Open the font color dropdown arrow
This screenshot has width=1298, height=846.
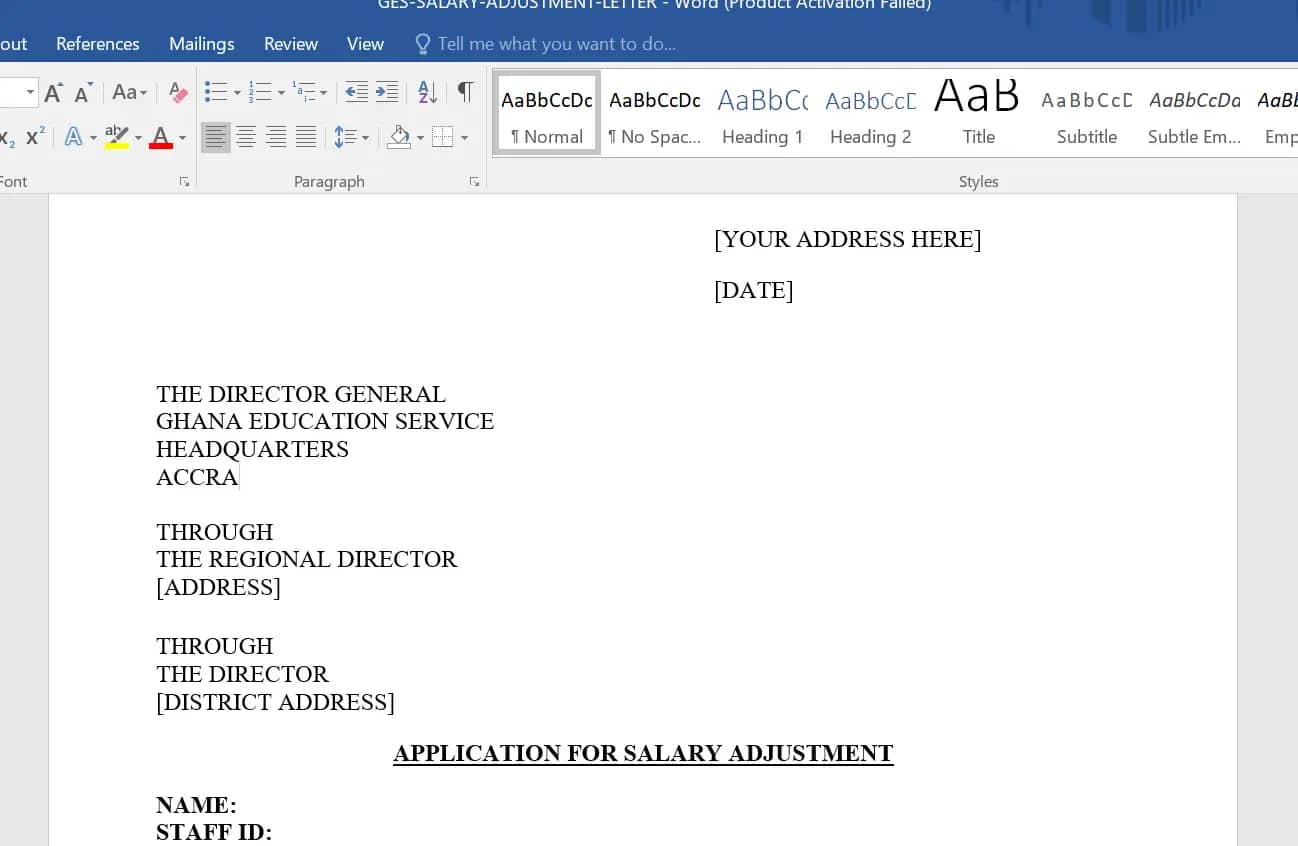click(182, 137)
